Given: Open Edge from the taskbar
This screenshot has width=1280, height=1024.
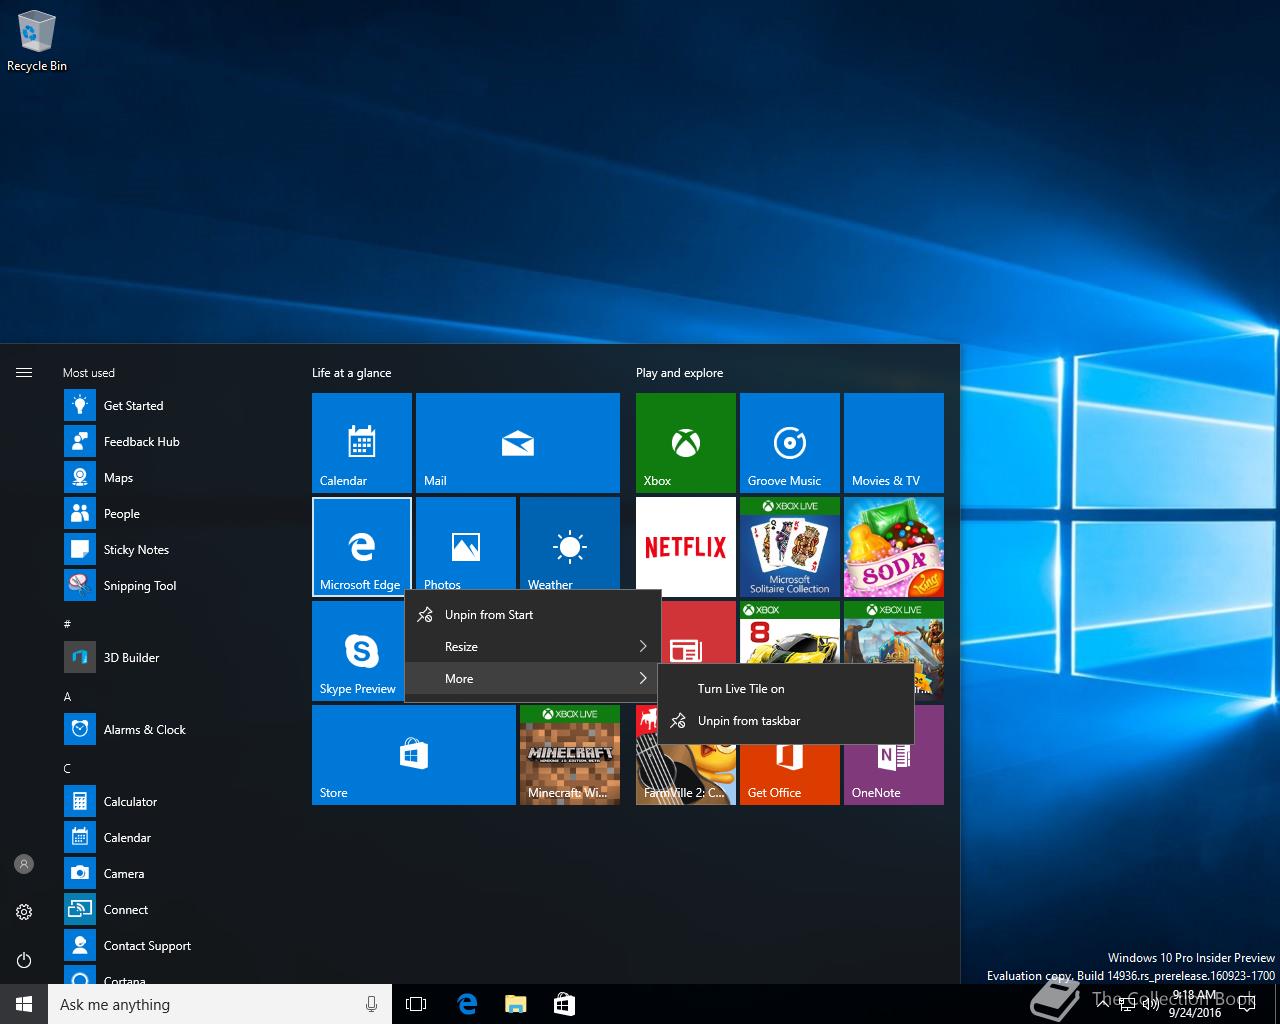Looking at the screenshot, I should [x=467, y=1004].
